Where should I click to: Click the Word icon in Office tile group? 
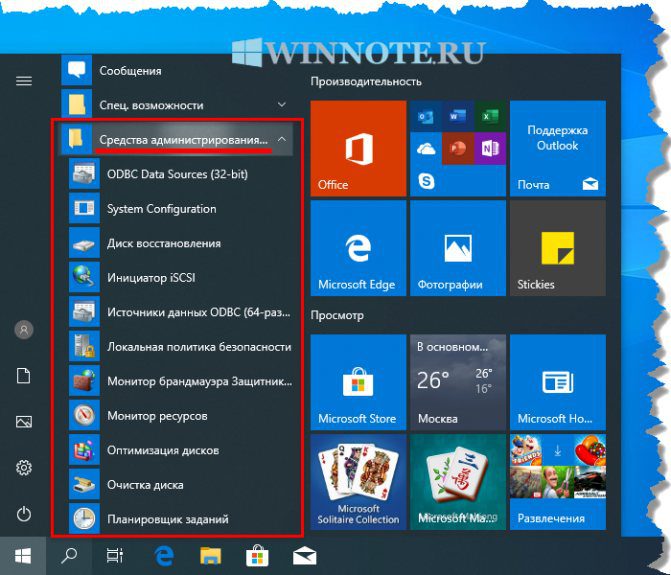(458, 116)
